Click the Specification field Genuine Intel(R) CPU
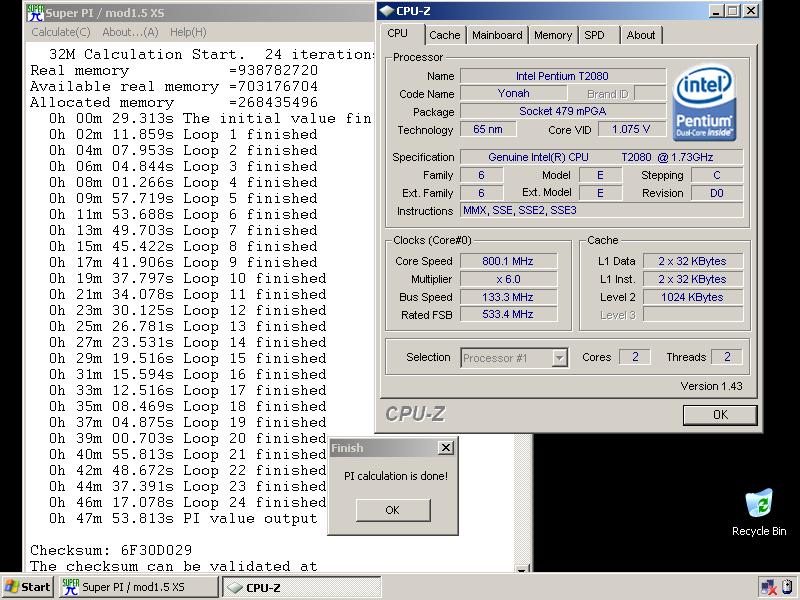The width and height of the screenshot is (800, 600). point(601,157)
